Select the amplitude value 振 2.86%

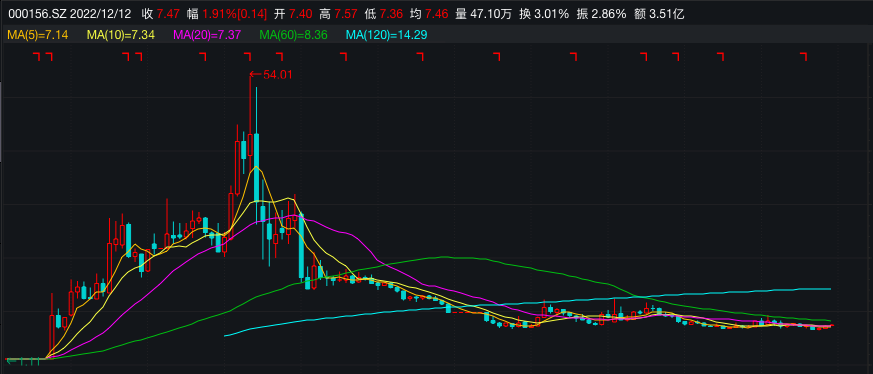[602, 14]
